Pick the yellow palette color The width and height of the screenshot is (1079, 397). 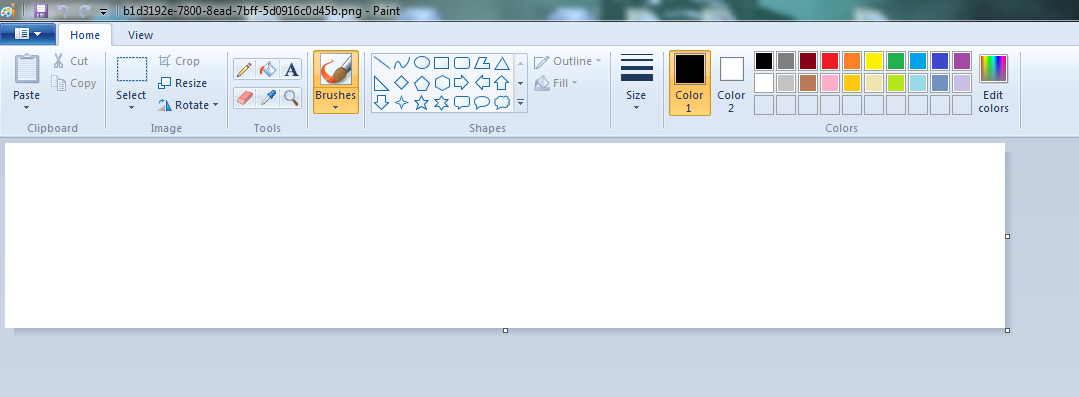point(874,61)
